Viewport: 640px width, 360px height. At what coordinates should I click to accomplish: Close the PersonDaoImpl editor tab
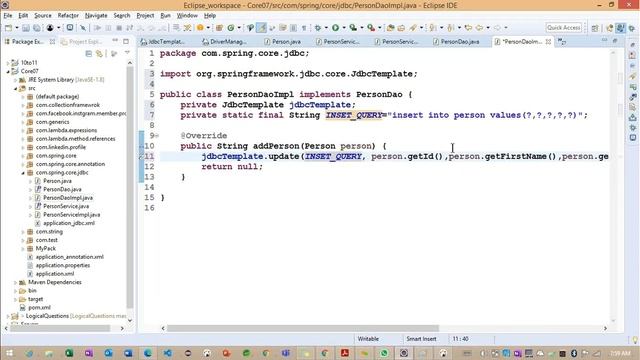point(548,42)
